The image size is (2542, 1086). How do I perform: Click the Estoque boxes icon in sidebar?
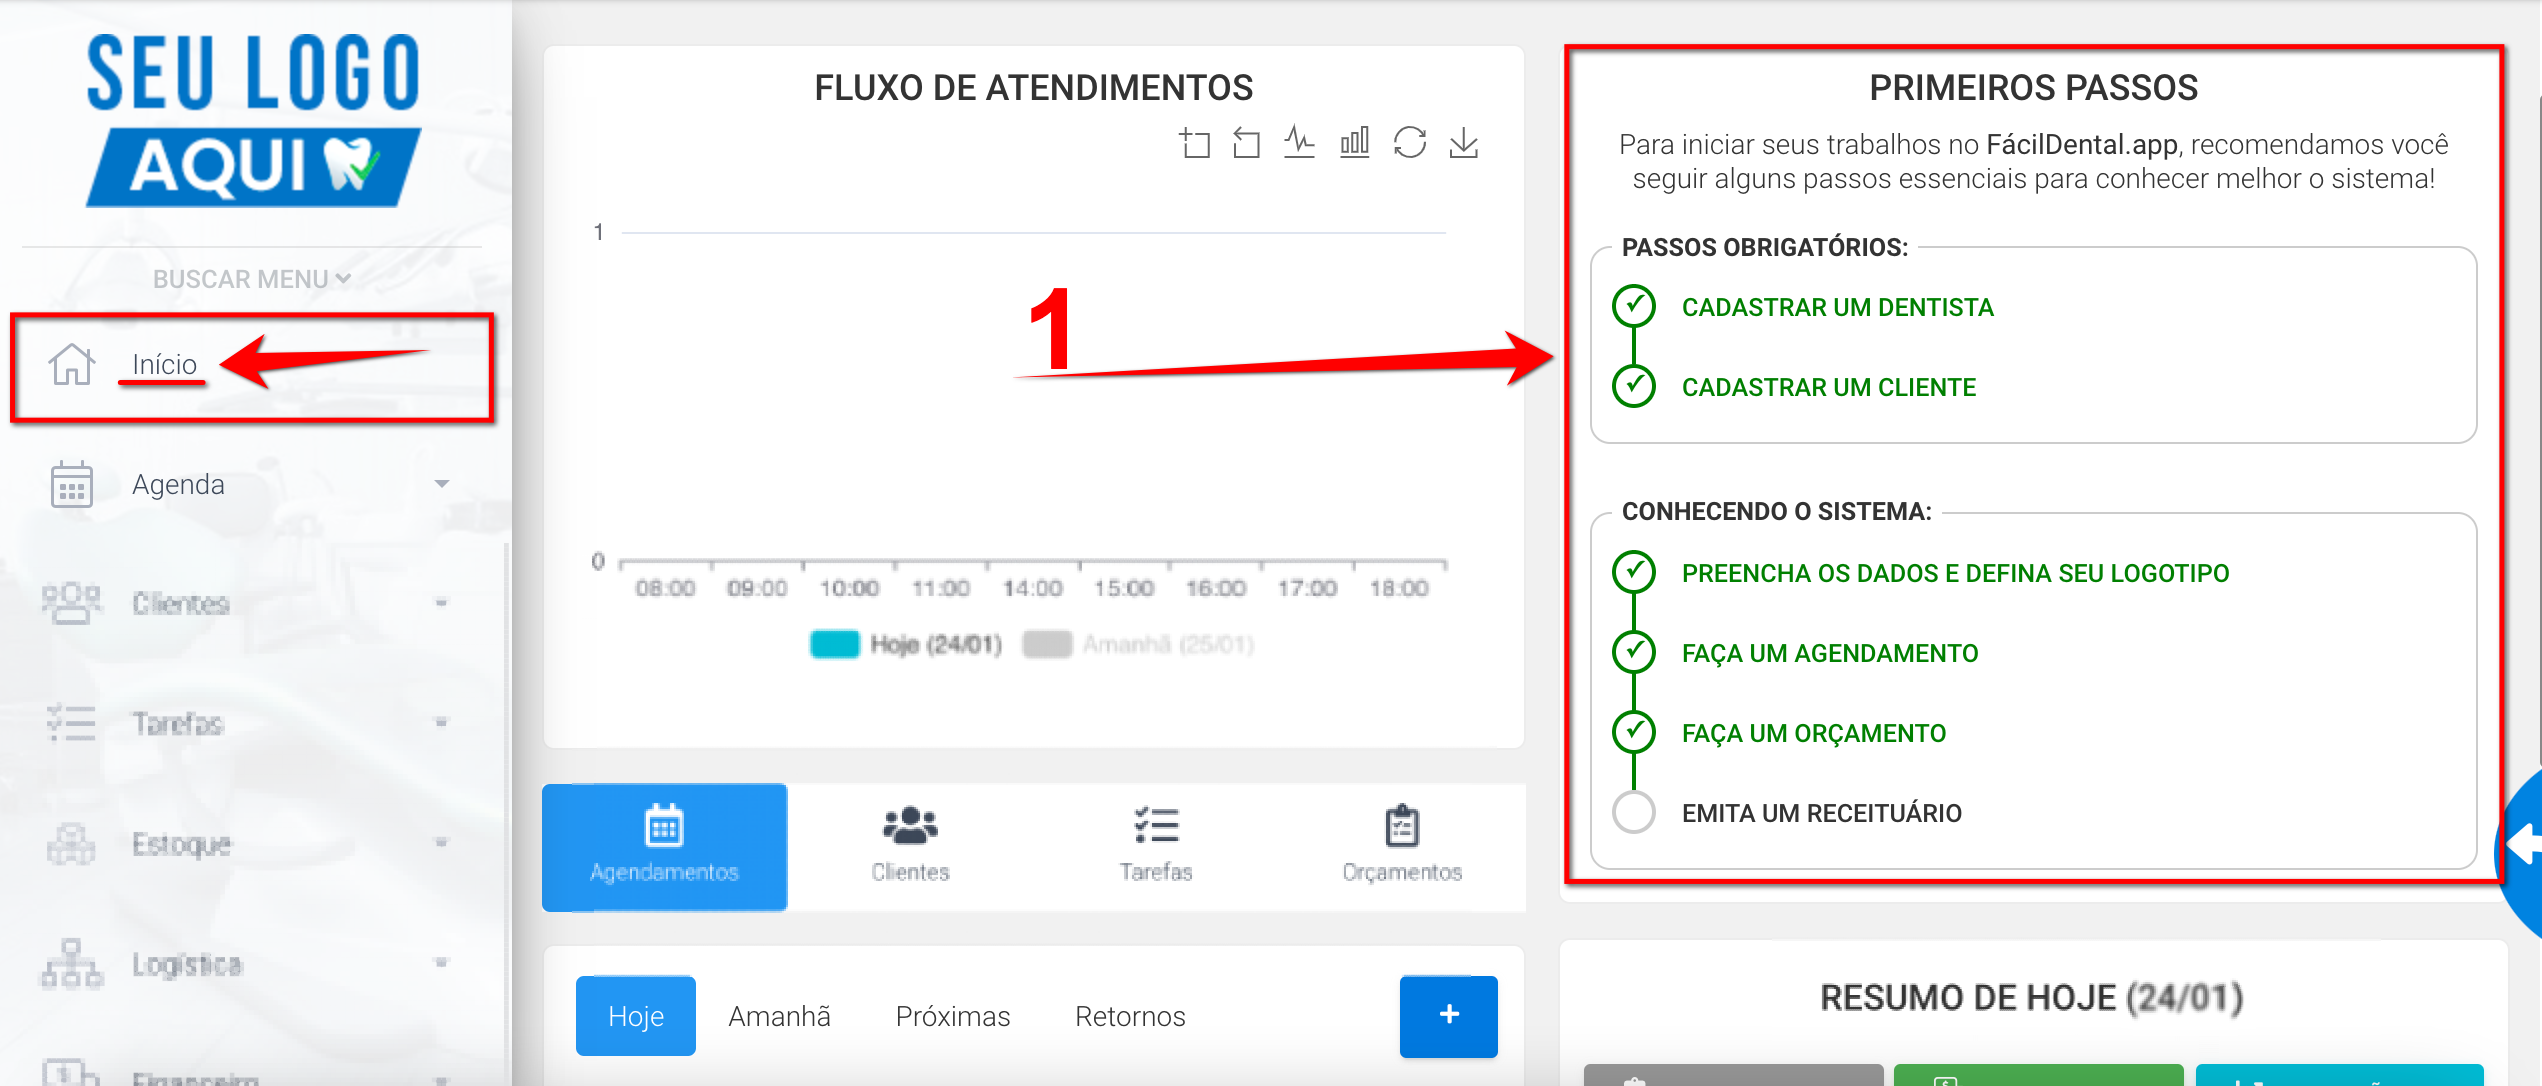pos(71,844)
